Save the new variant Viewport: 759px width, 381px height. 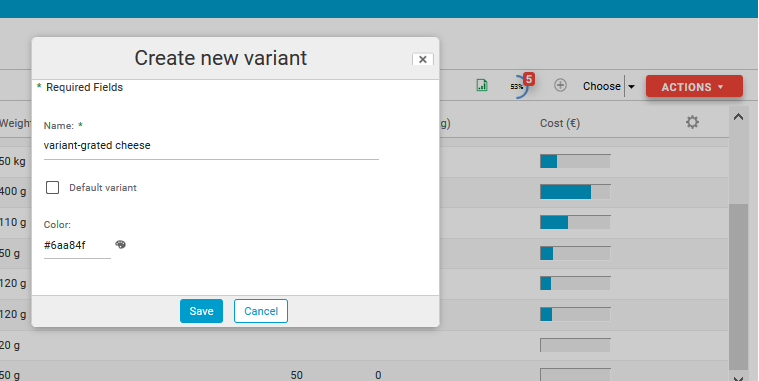(x=201, y=311)
